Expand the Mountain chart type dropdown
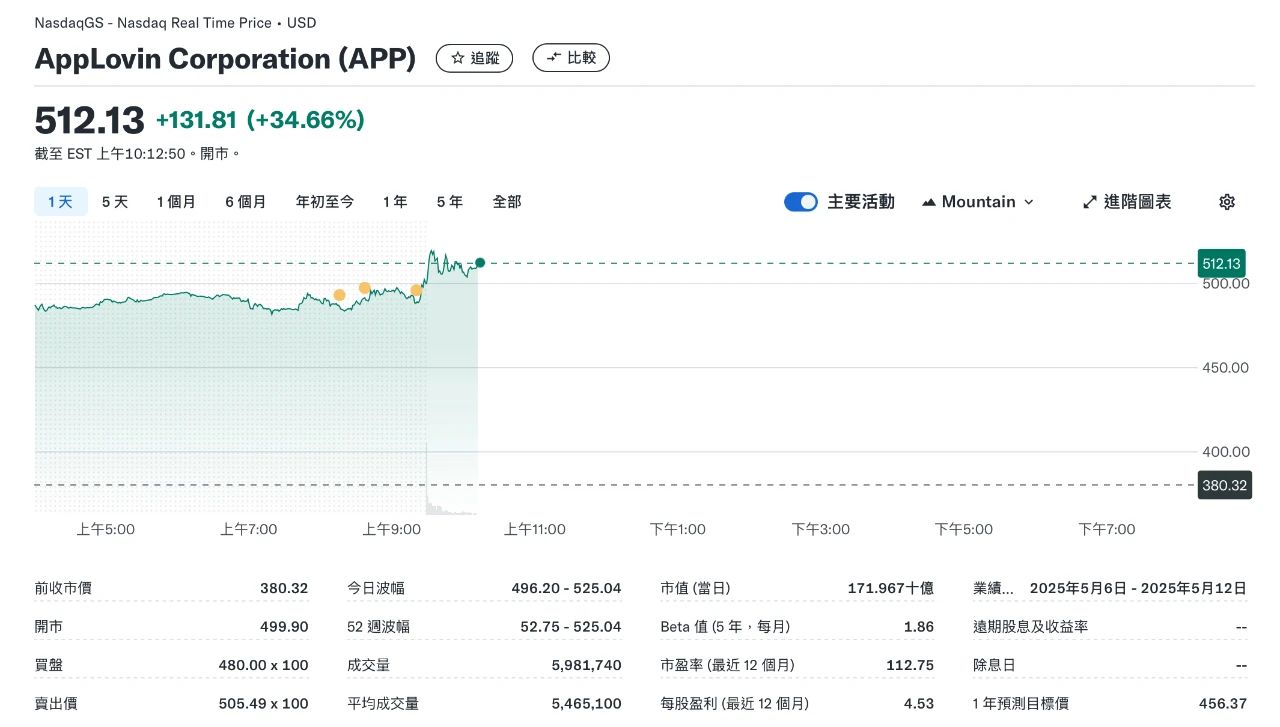The image size is (1280, 727). [978, 202]
